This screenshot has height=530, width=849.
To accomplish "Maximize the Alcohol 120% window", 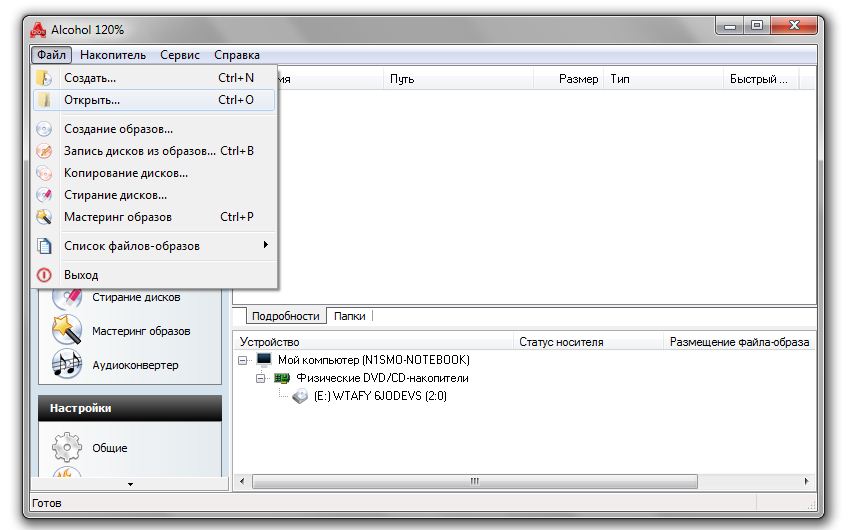I will coord(757,25).
